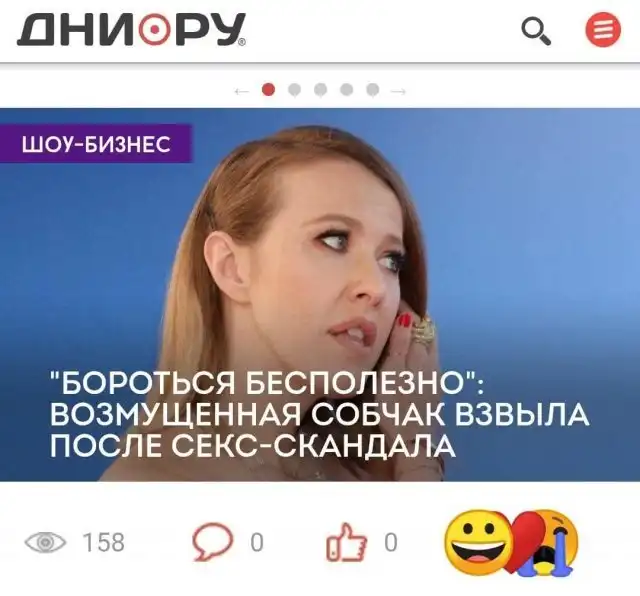Select the fourth carousel dot
The height and width of the screenshot is (596, 640).
click(x=347, y=89)
